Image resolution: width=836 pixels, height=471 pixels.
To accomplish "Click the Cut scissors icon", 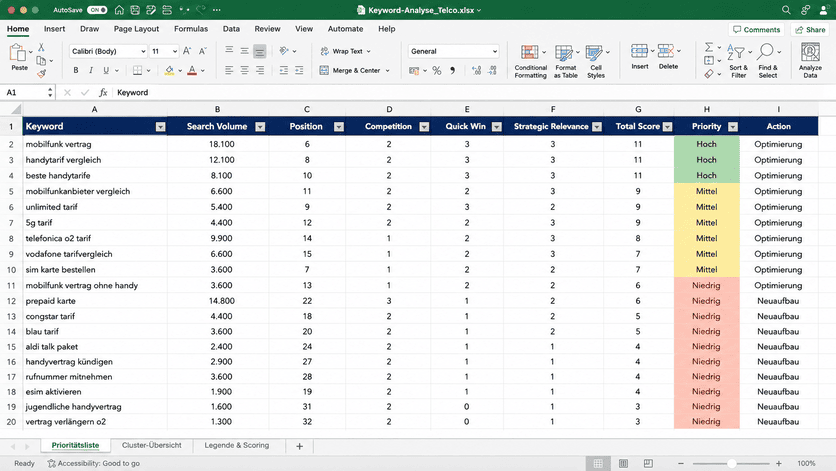I will tap(41, 47).
